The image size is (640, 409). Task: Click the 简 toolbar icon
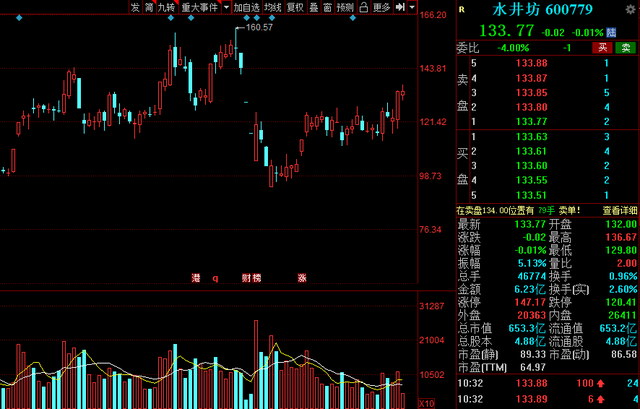[148, 7]
